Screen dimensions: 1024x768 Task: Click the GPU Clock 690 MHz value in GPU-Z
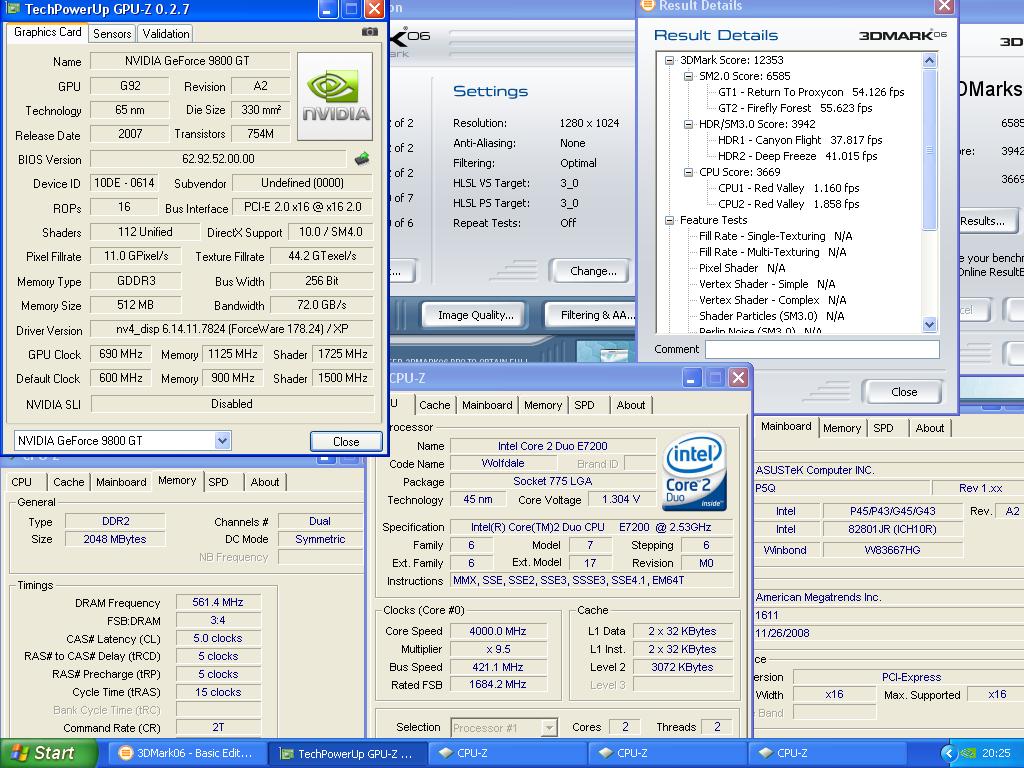click(x=121, y=354)
